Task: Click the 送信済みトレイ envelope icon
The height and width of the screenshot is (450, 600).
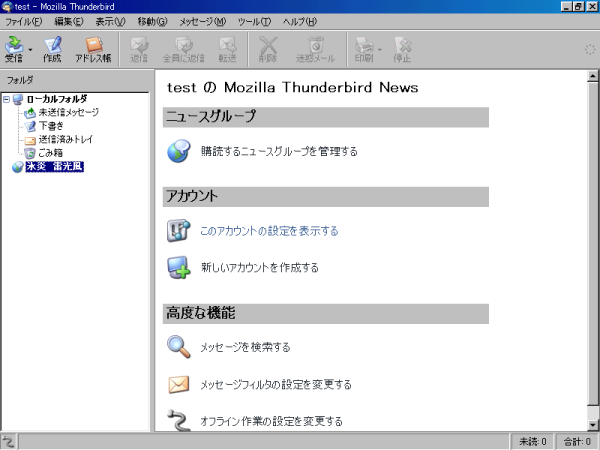Action: pos(30,140)
